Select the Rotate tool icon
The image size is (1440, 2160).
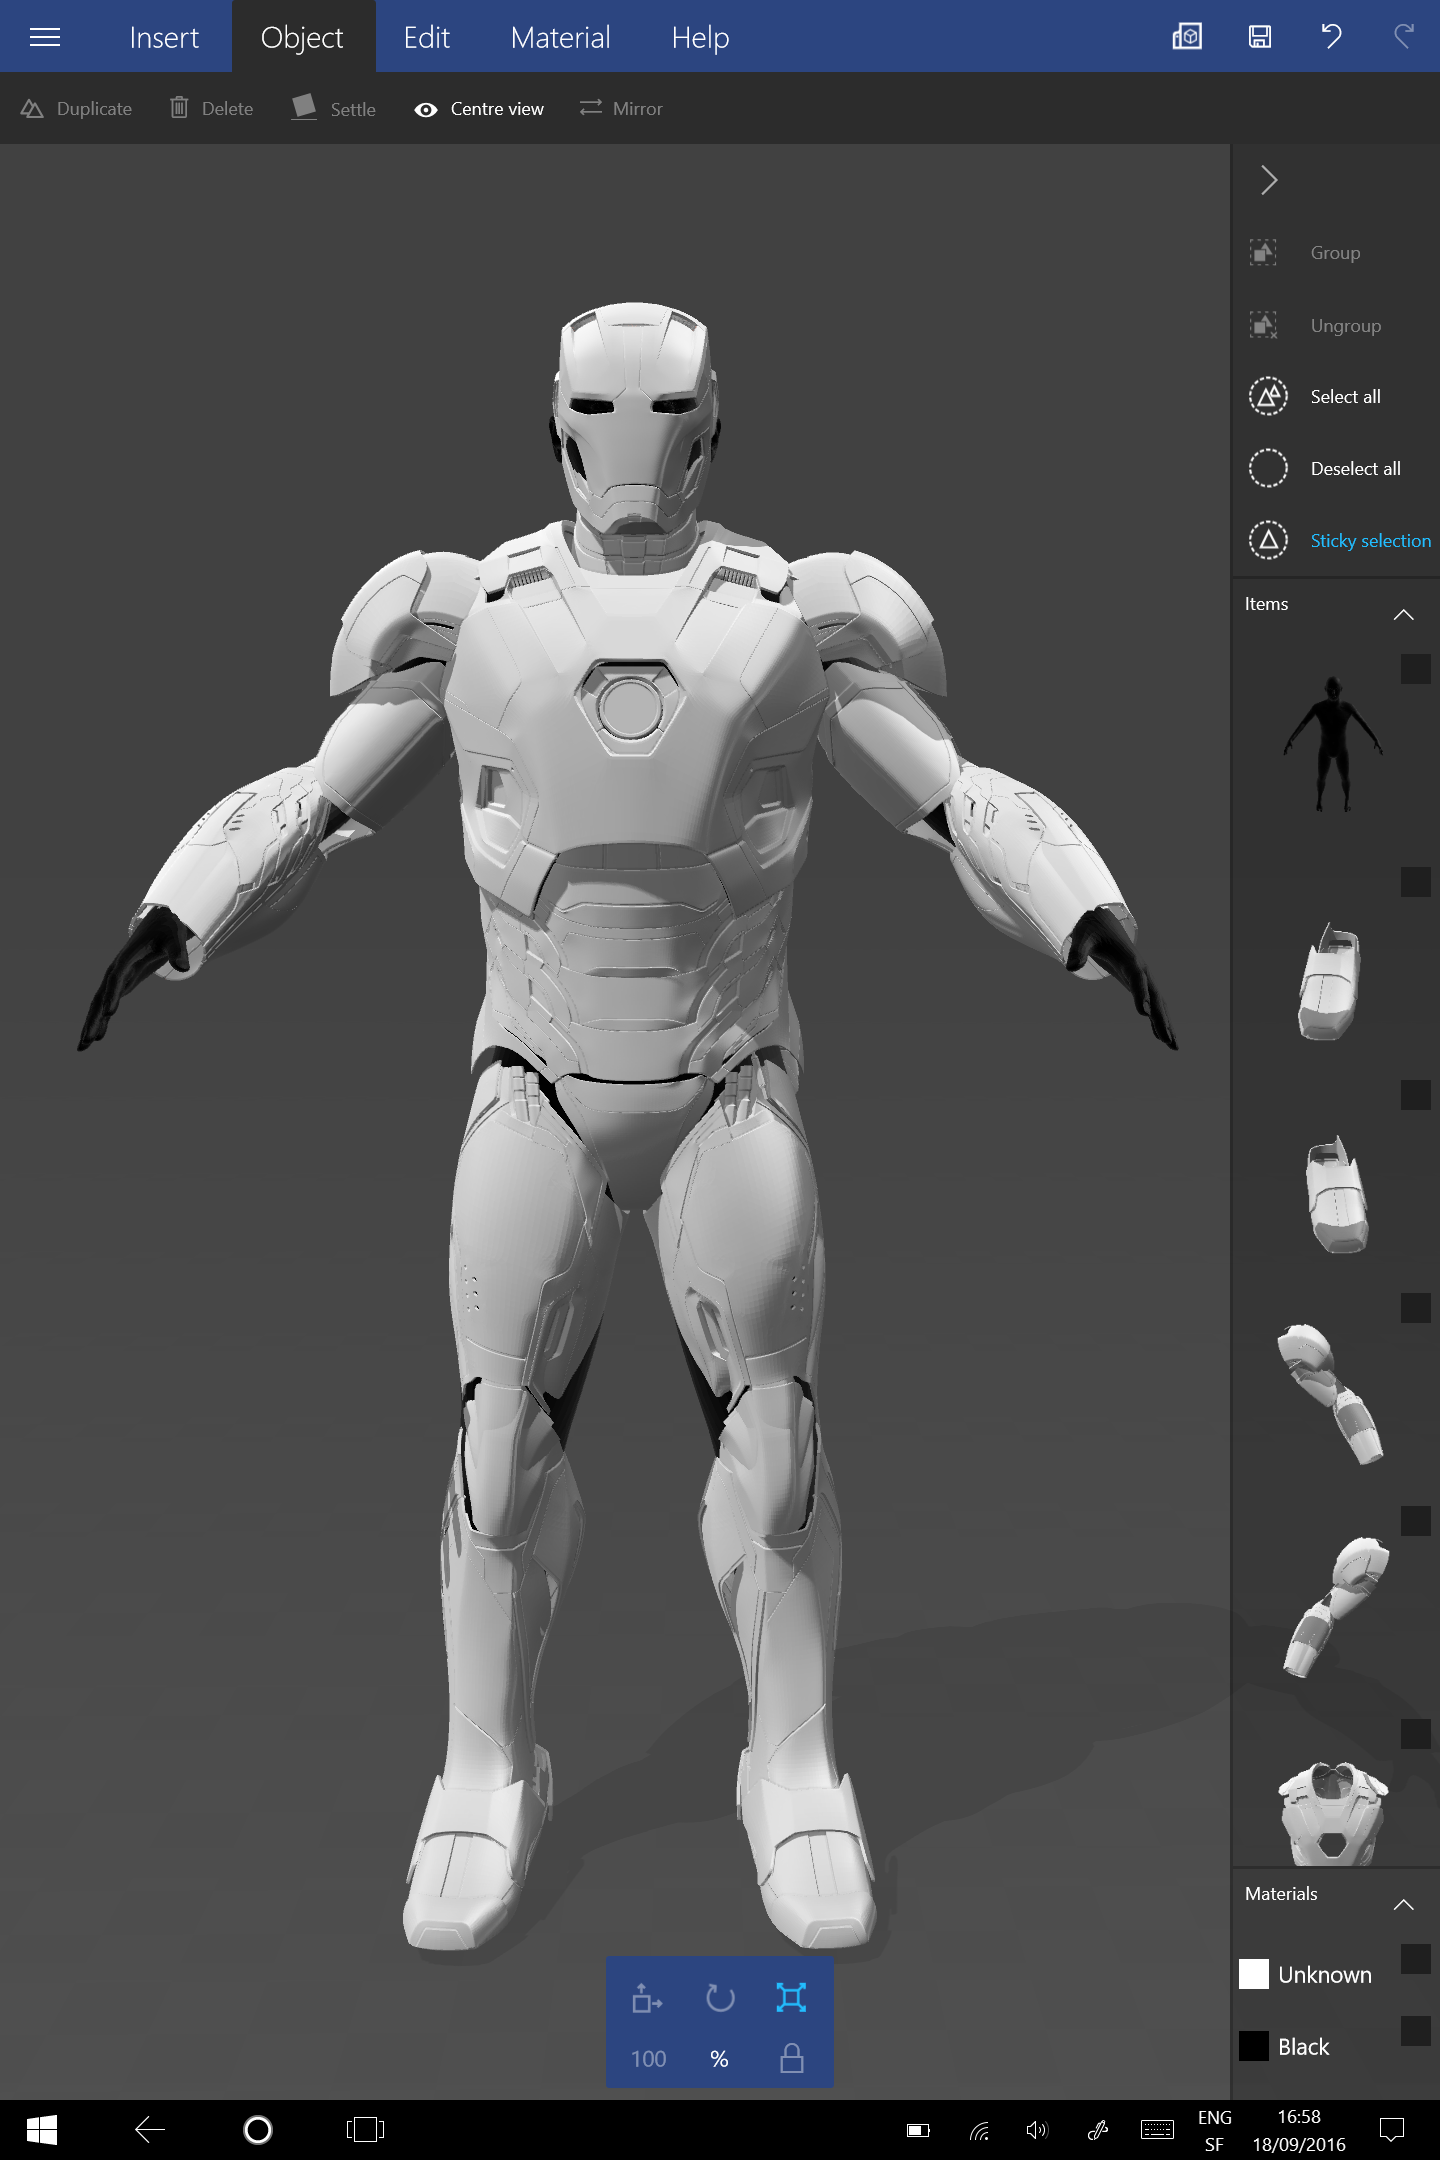pos(720,1998)
